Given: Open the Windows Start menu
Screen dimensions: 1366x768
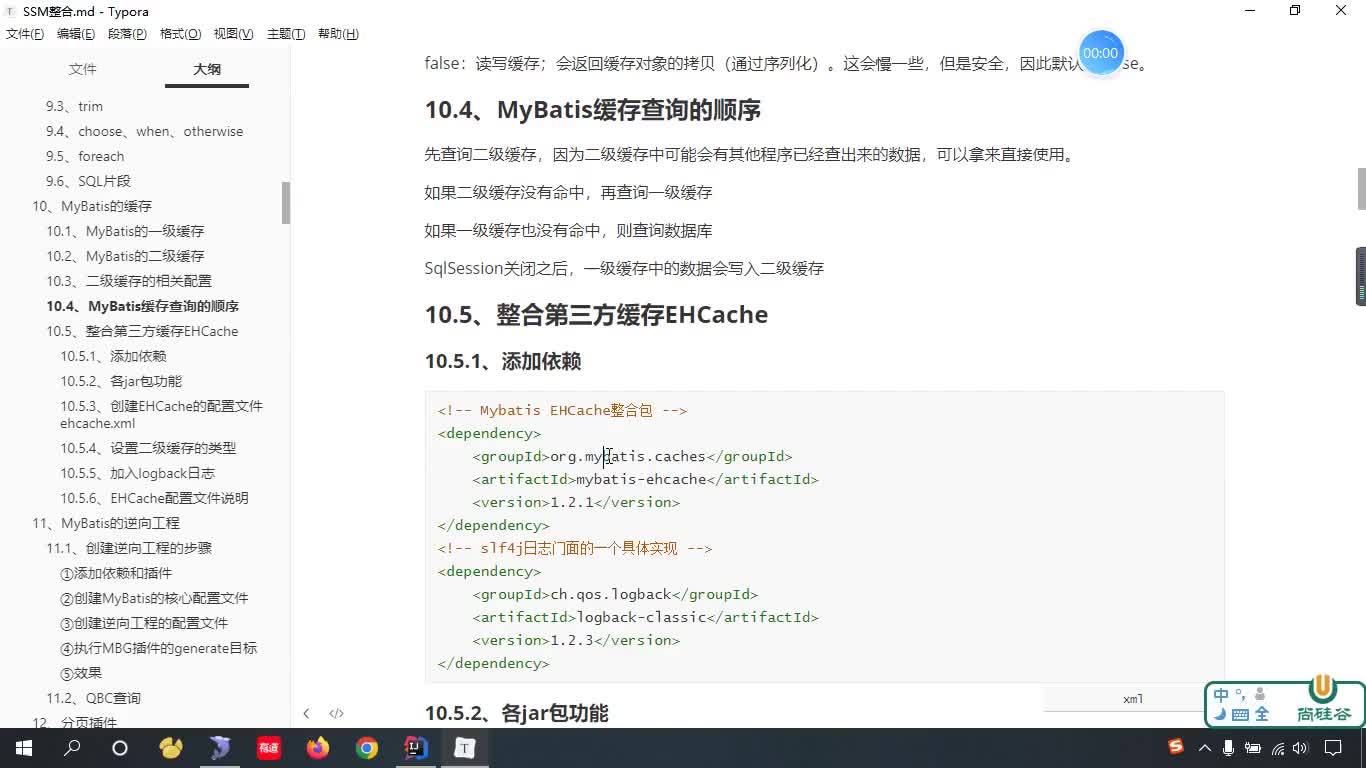Looking at the screenshot, I should (24, 748).
